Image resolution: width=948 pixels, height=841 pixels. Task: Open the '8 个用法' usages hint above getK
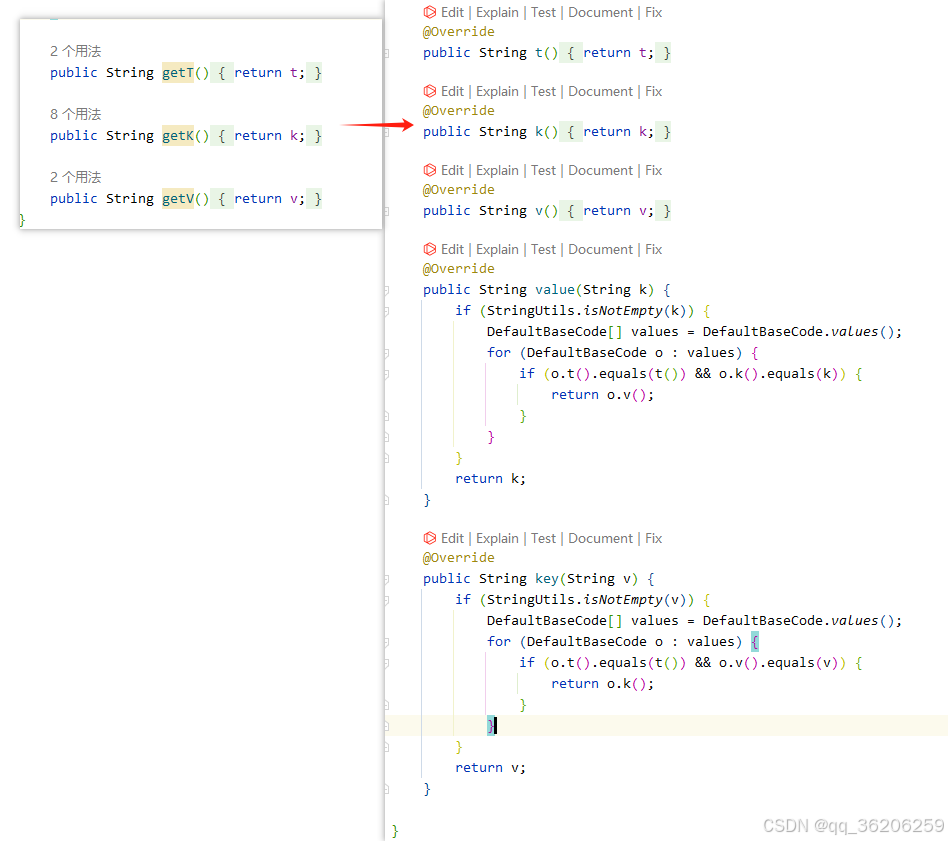[76, 114]
